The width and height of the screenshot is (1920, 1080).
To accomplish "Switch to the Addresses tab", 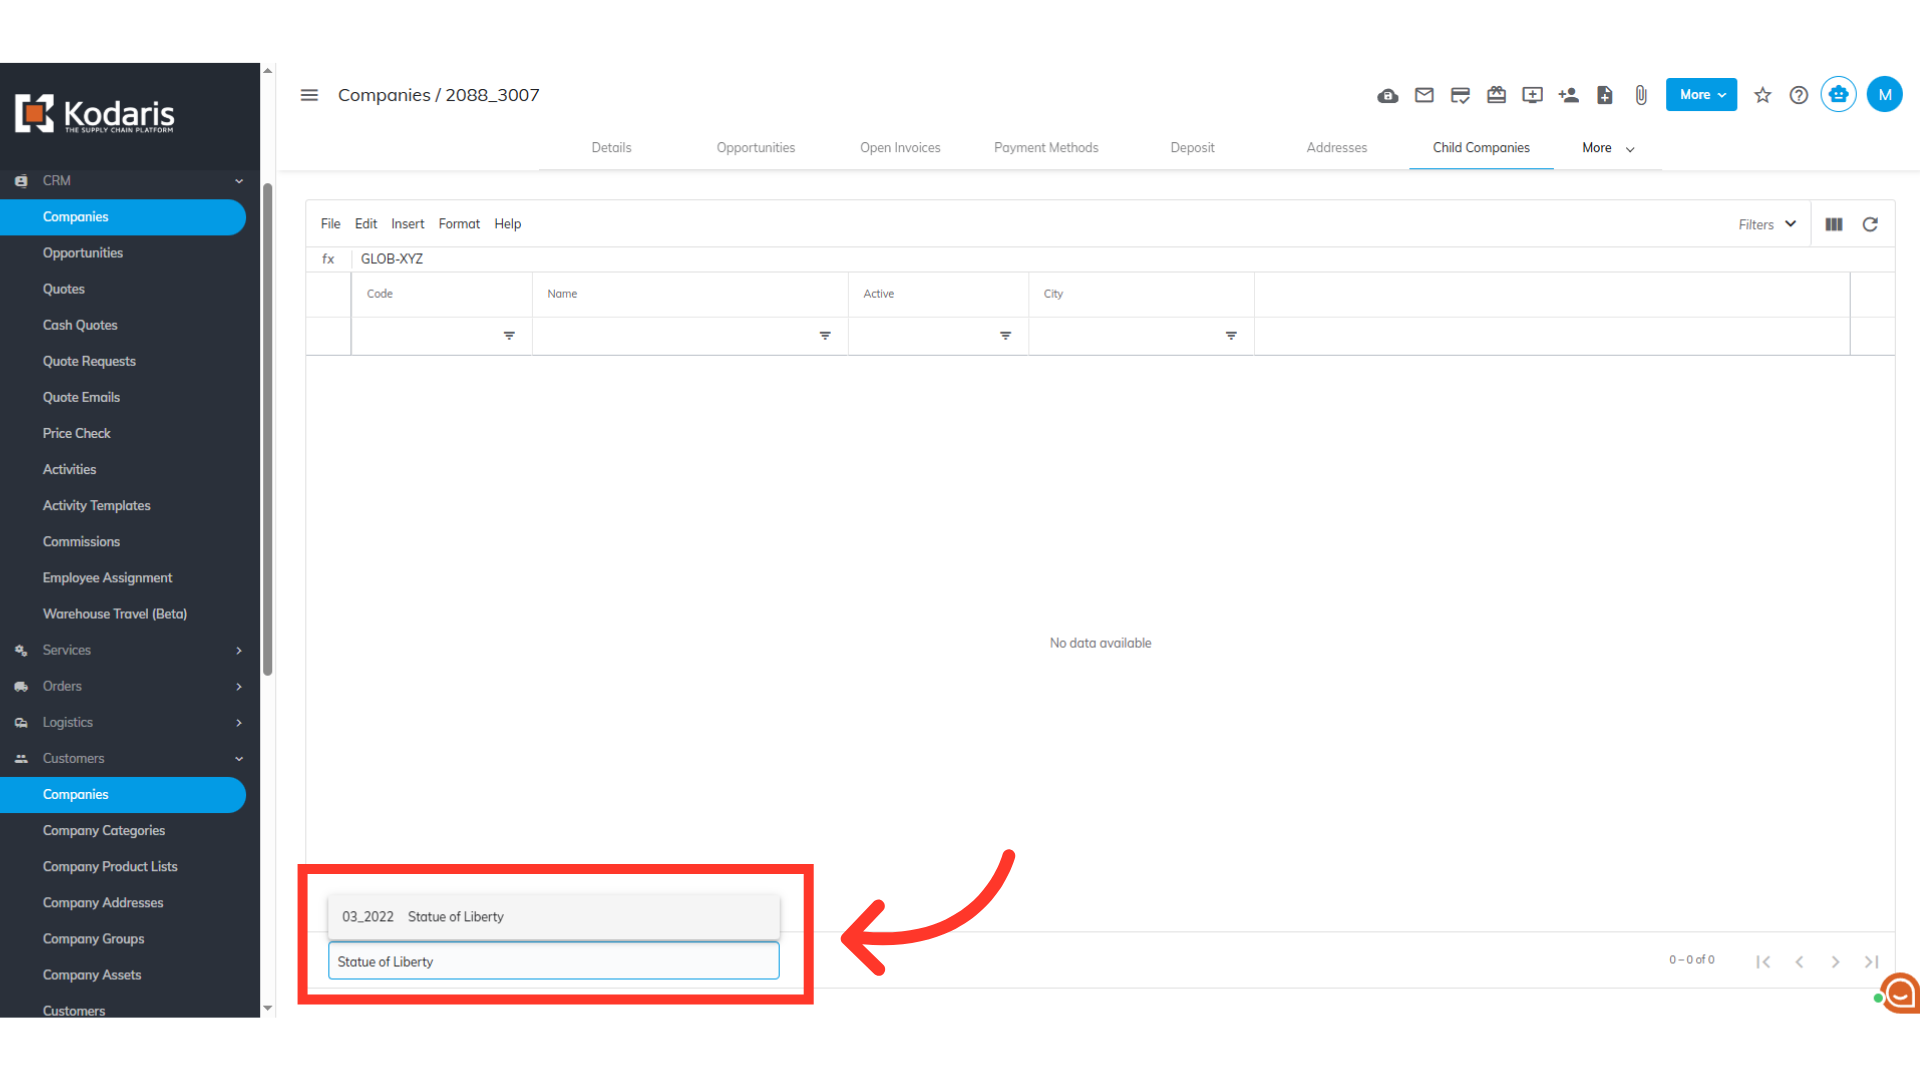I will pos(1336,148).
